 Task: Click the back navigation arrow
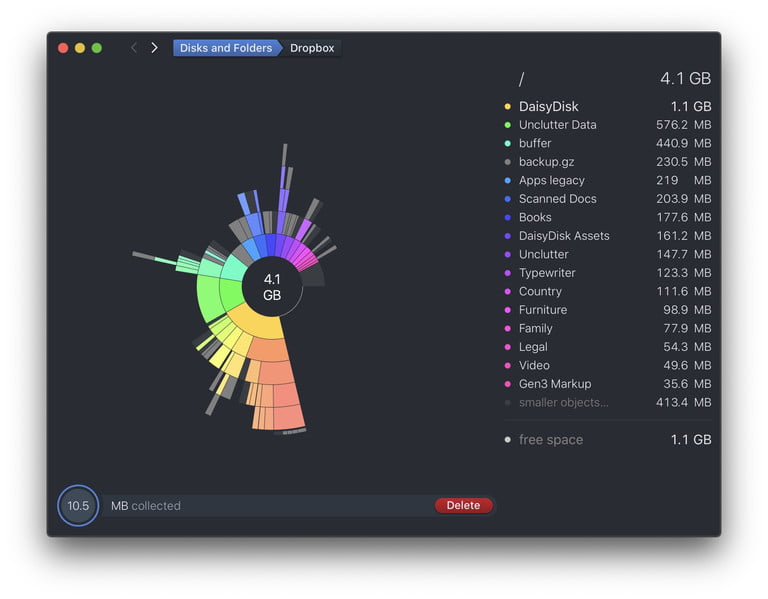click(134, 48)
